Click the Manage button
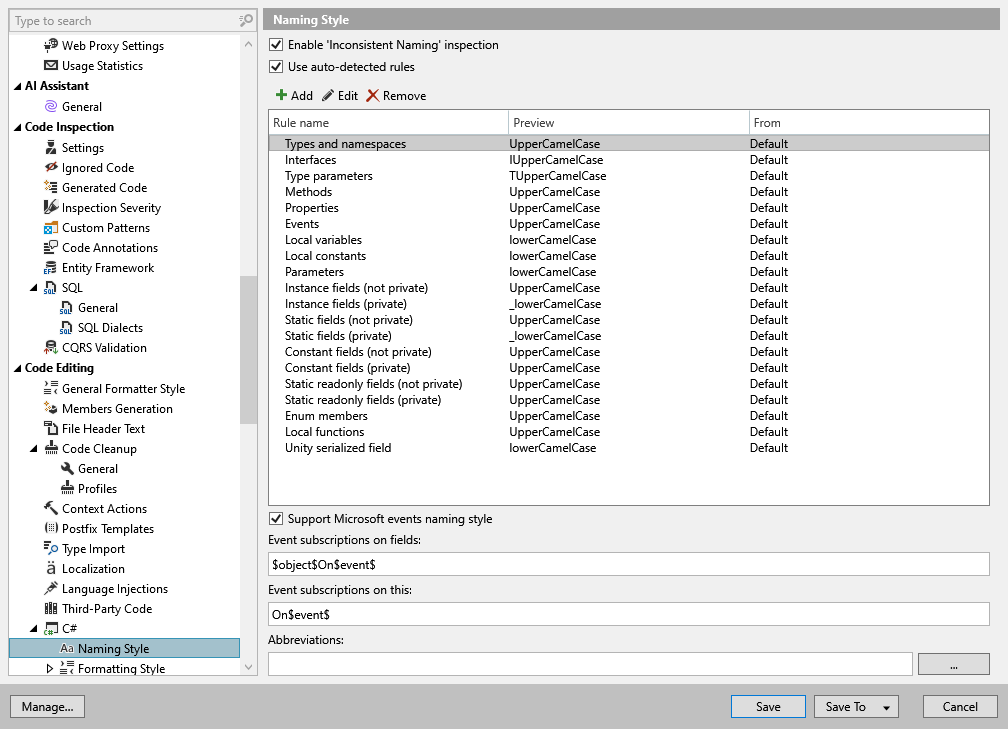 (47, 706)
